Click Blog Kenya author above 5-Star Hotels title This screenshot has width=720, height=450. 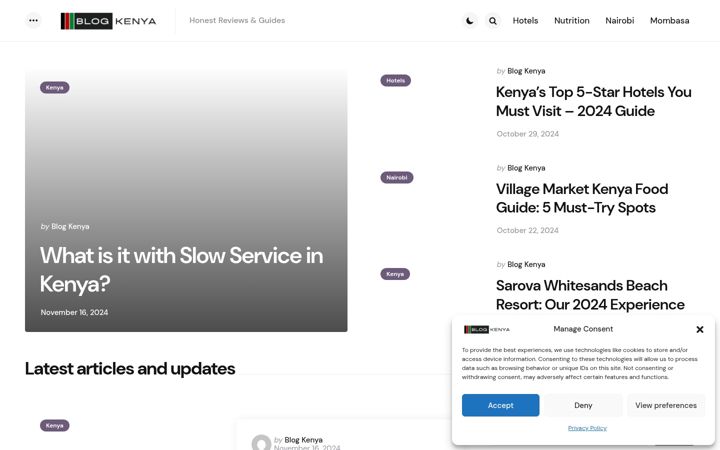[x=526, y=71]
